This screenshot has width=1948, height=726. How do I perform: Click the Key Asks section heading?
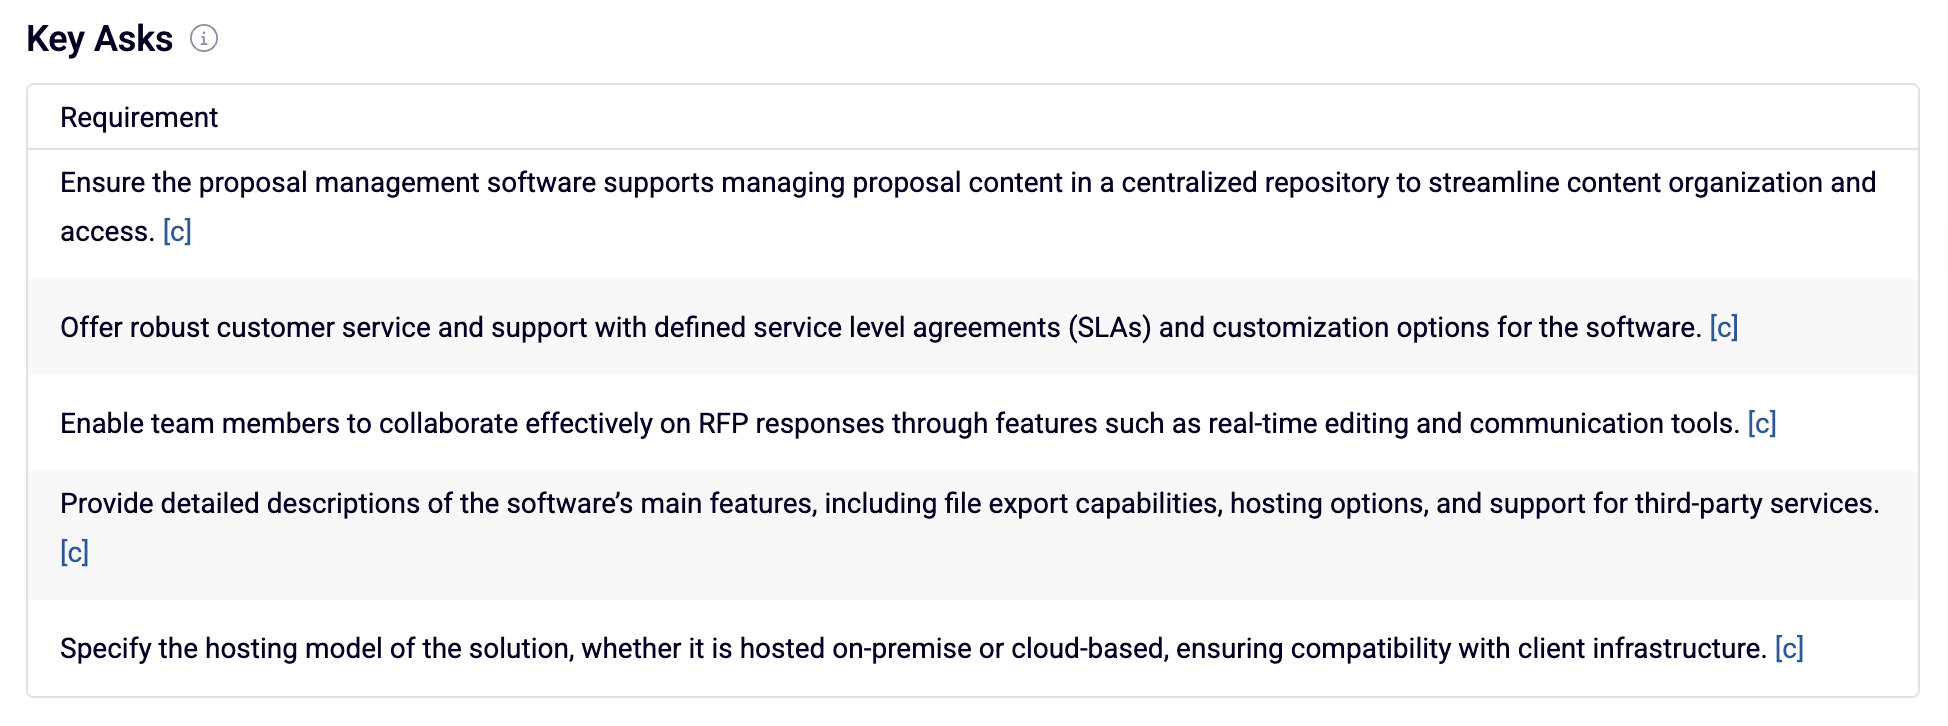tap(100, 39)
